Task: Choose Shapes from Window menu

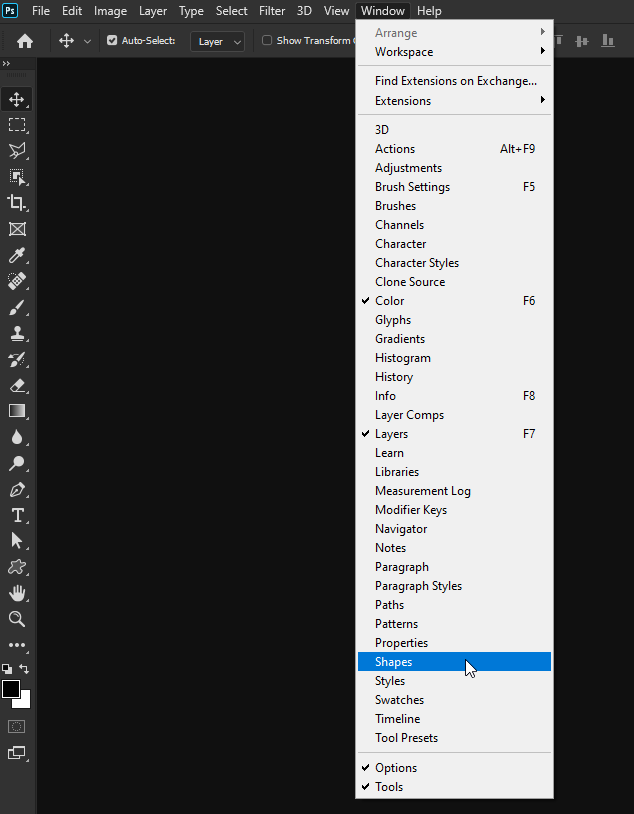Action: pos(454,661)
